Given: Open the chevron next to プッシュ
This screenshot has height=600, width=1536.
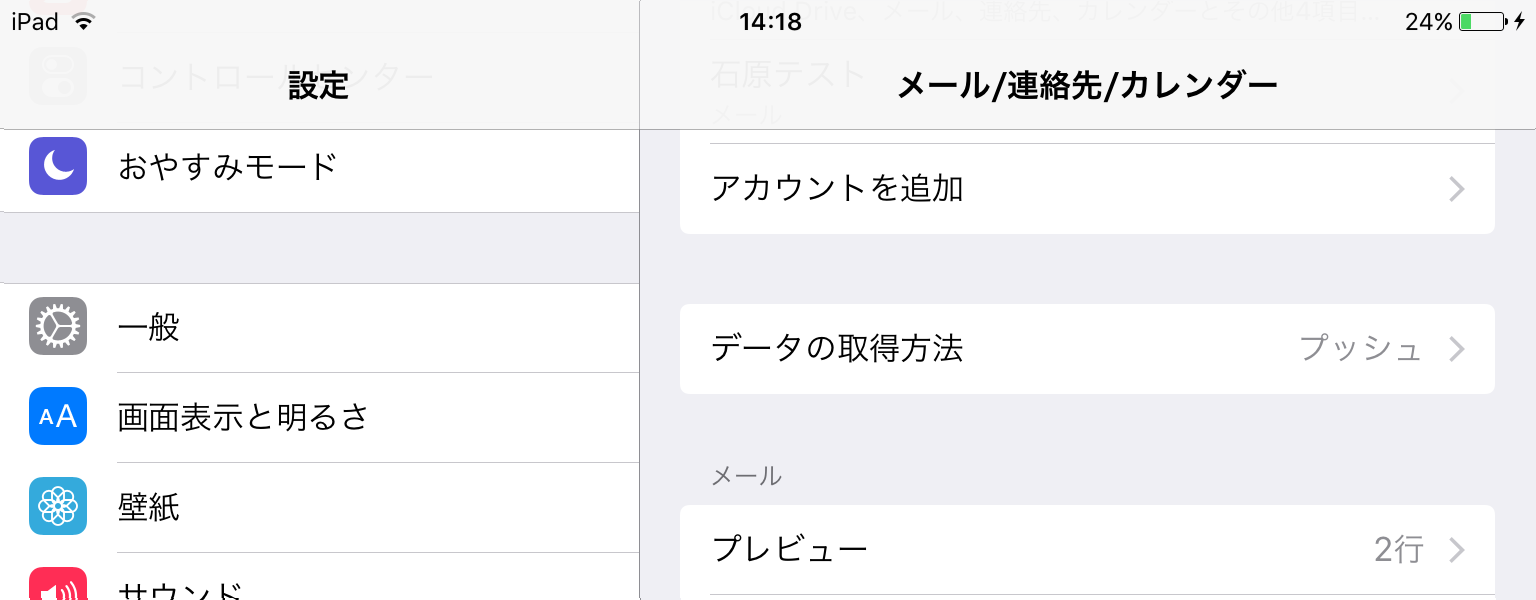Looking at the screenshot, I should (1457, 349).
